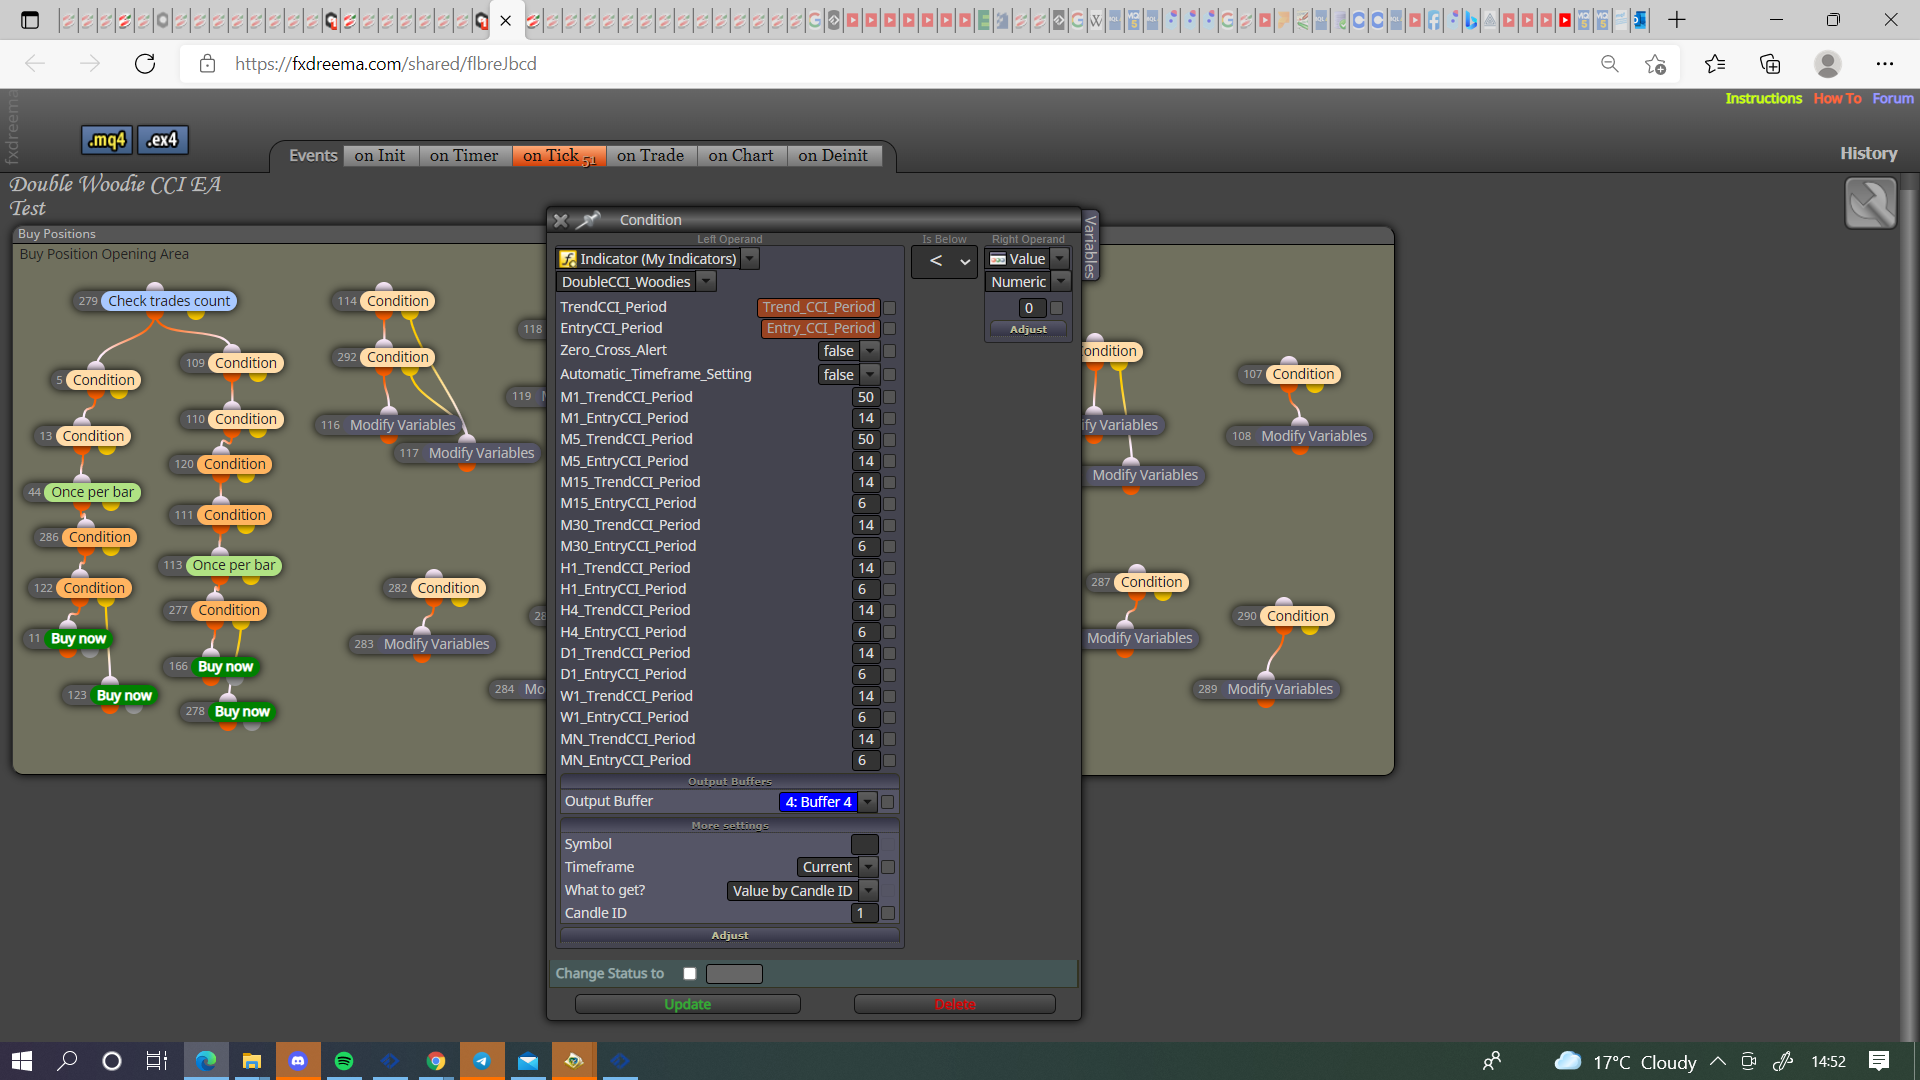This screenshot has height=1080, width=1920.
Task: Open the Indicator (My Indicators) operand type dropdown
Action: [750, 259]
